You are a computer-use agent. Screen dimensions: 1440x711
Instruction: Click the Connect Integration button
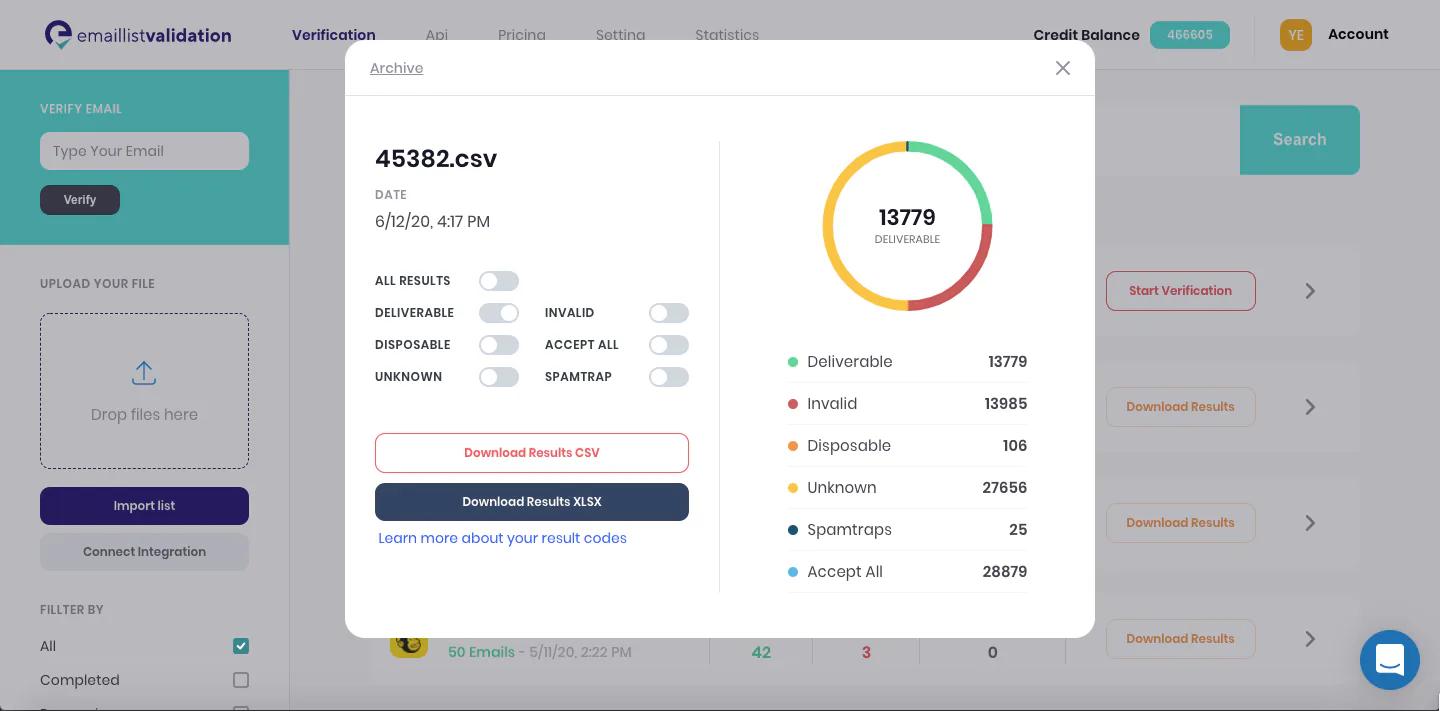point(144,552)
